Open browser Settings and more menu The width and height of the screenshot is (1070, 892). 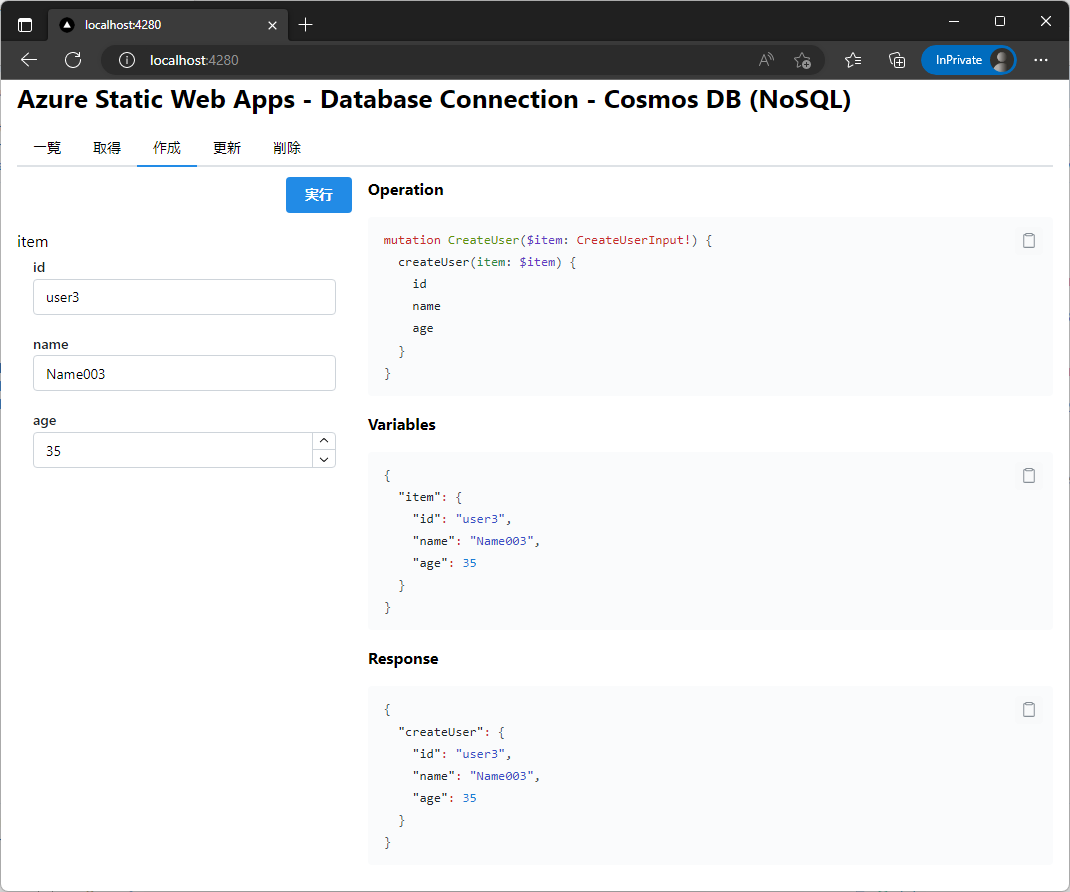click(x=1041, y=60)
